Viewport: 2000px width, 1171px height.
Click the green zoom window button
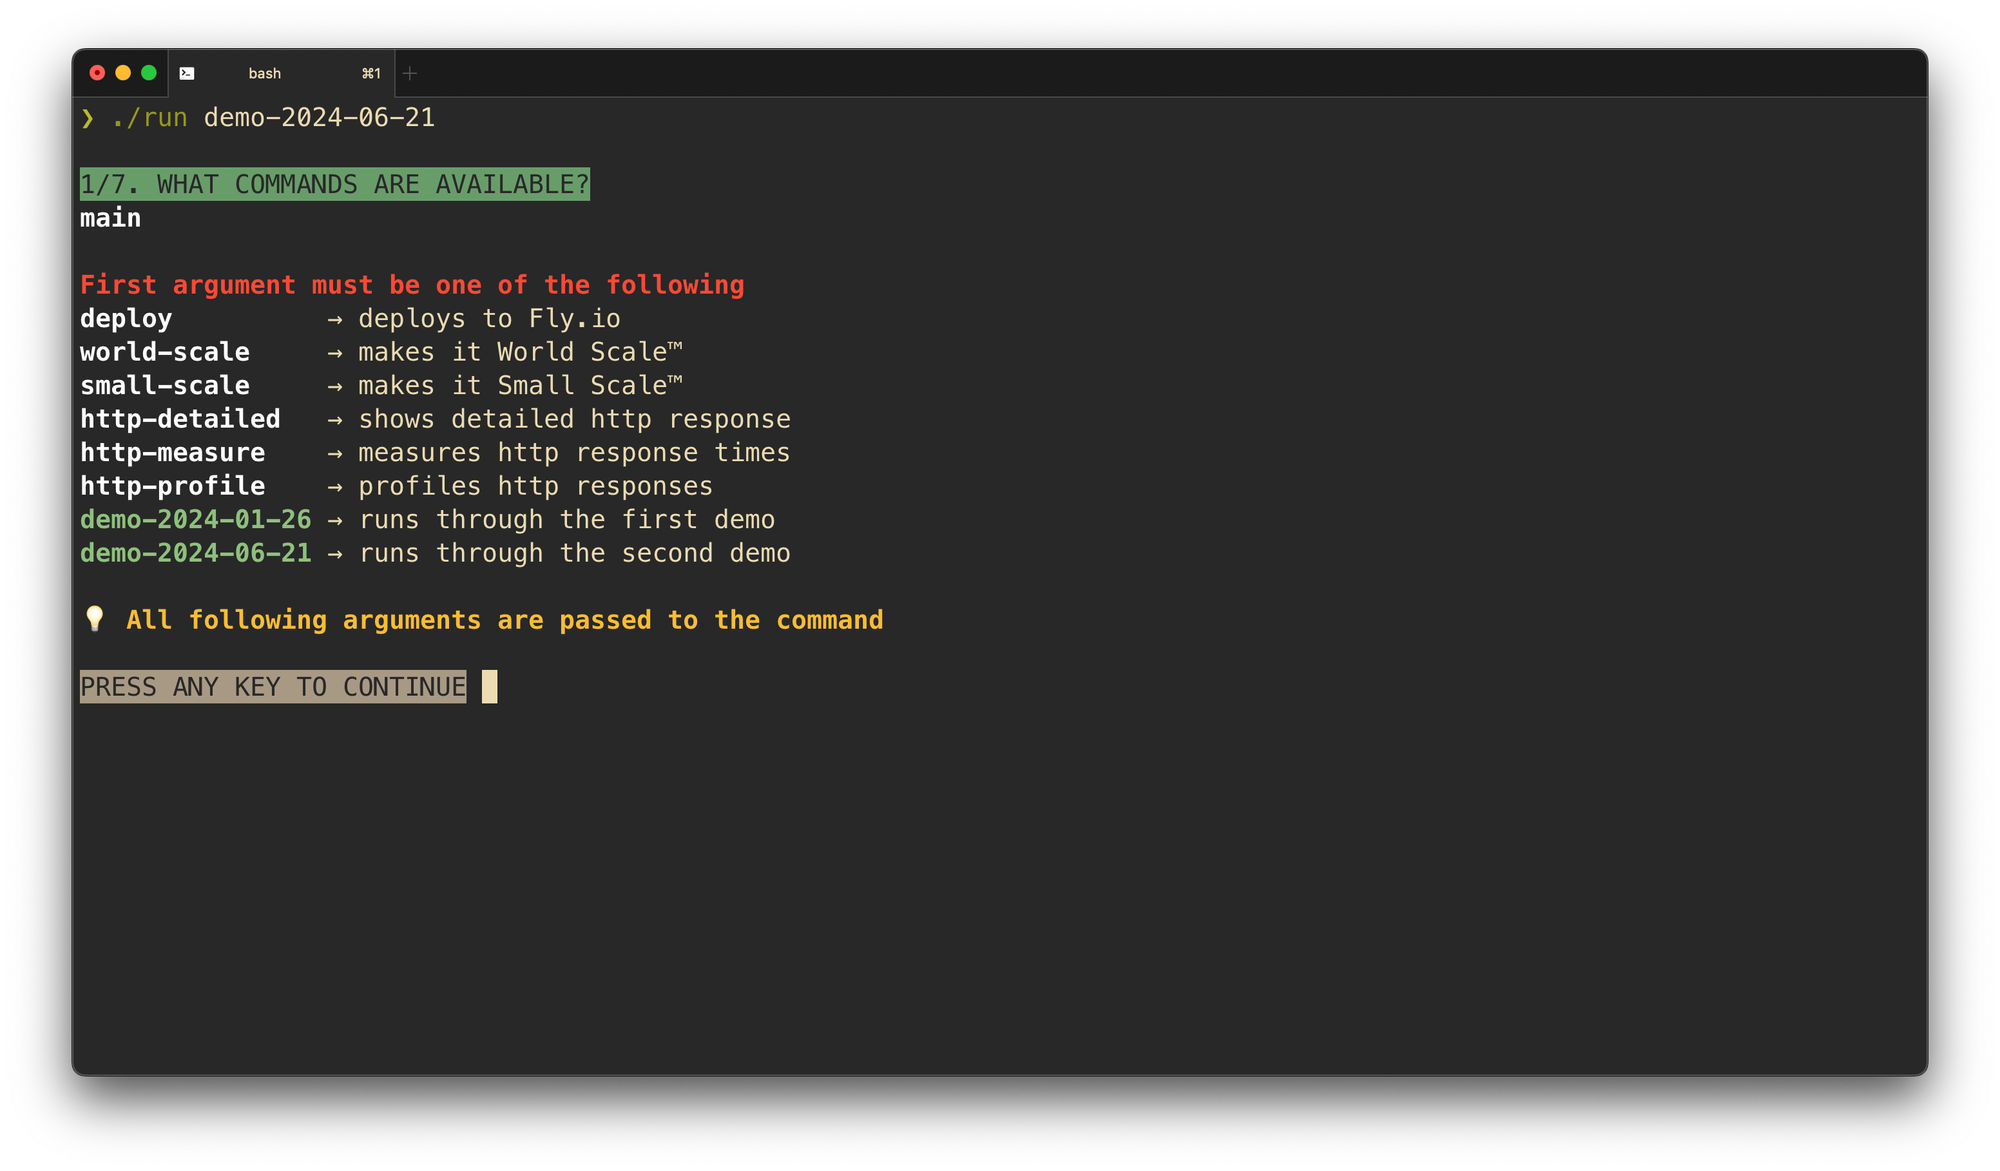[x=149, y=73]
